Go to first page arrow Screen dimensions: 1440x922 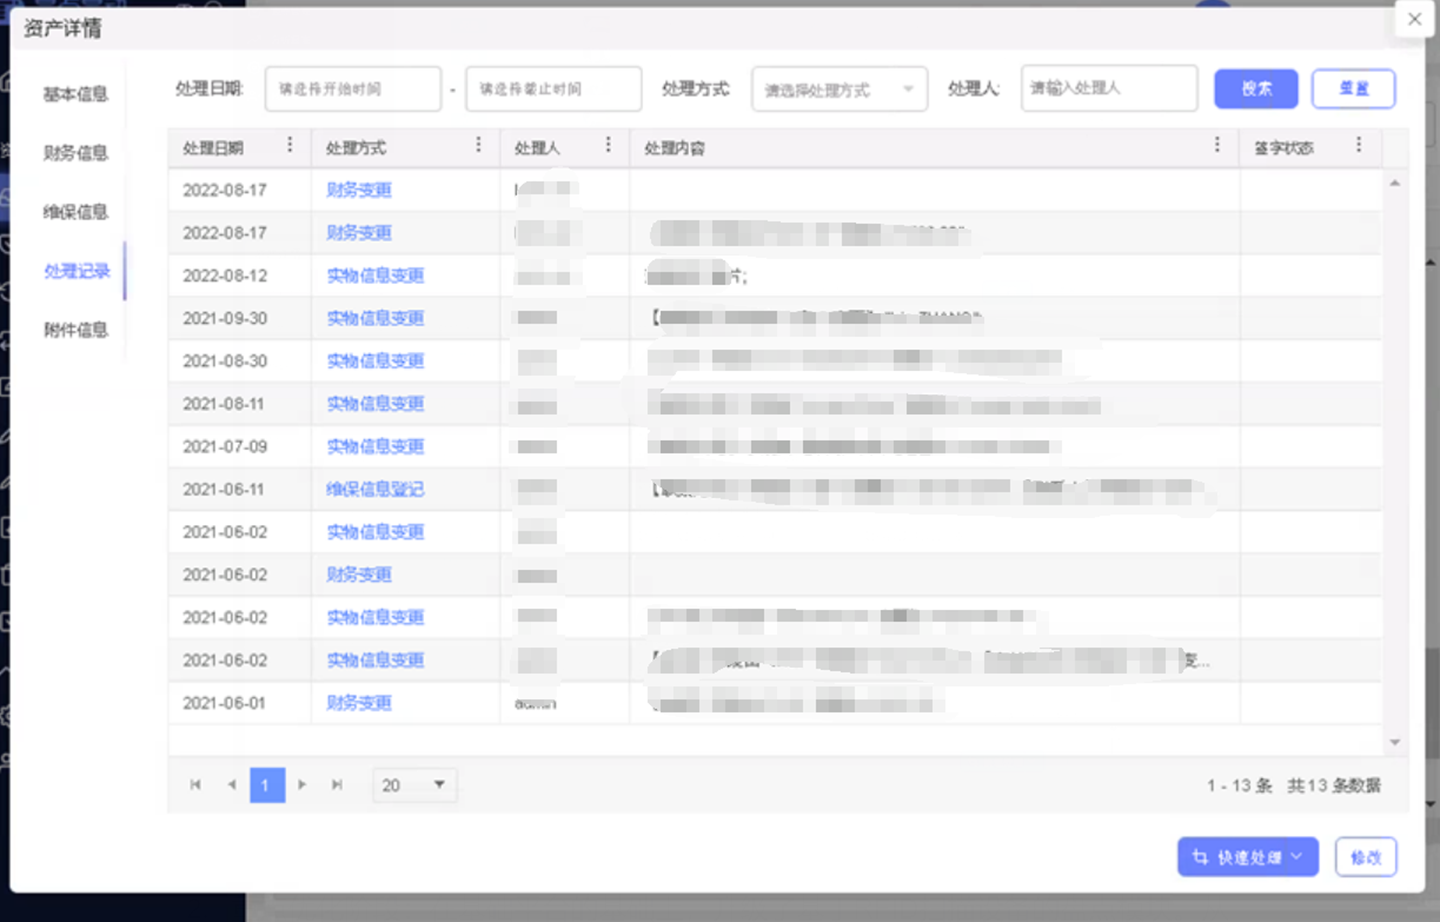(196, 785)
